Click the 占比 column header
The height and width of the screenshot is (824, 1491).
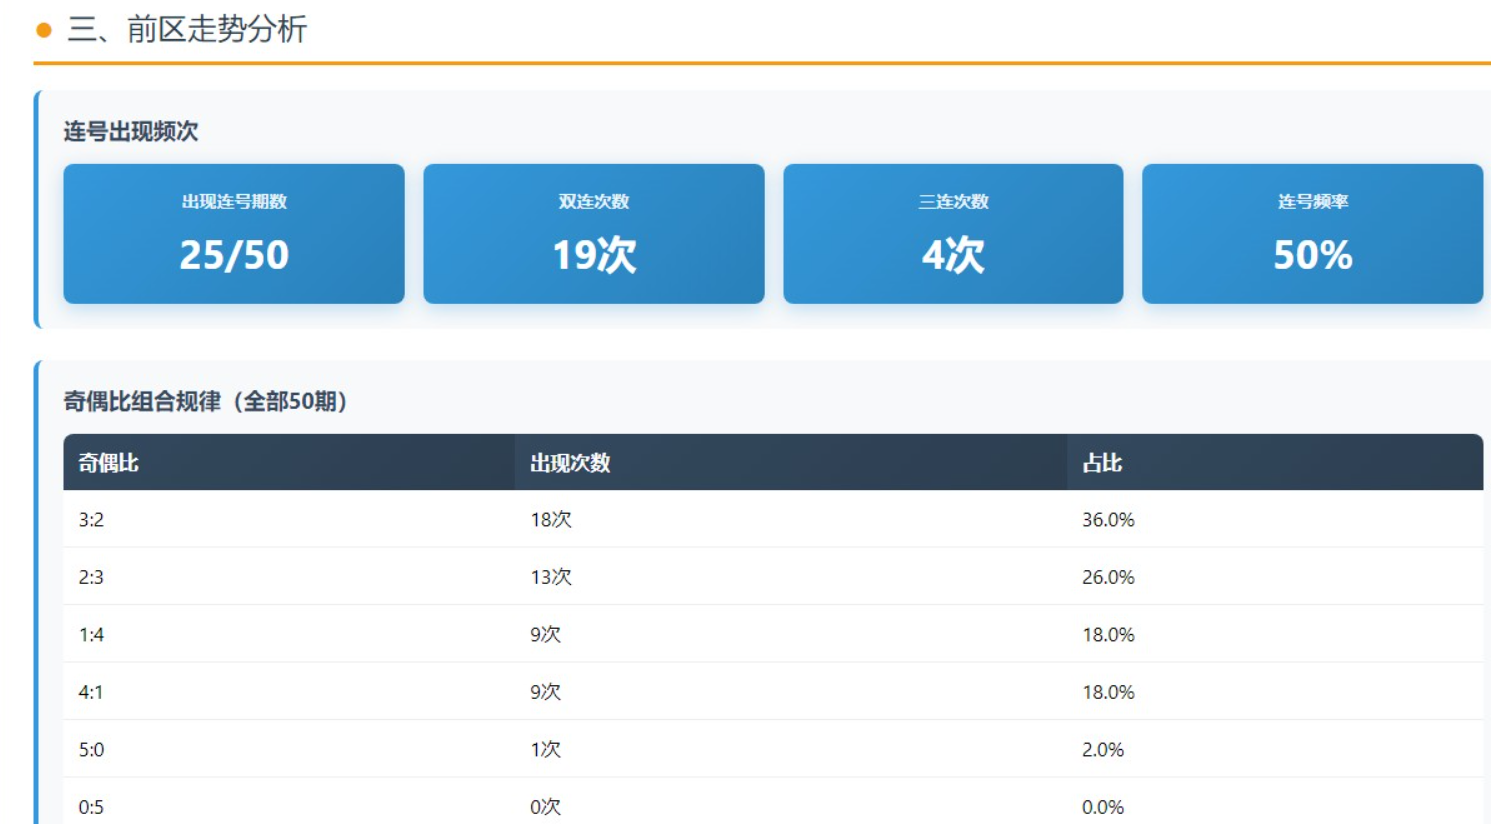click(1102, 463)
